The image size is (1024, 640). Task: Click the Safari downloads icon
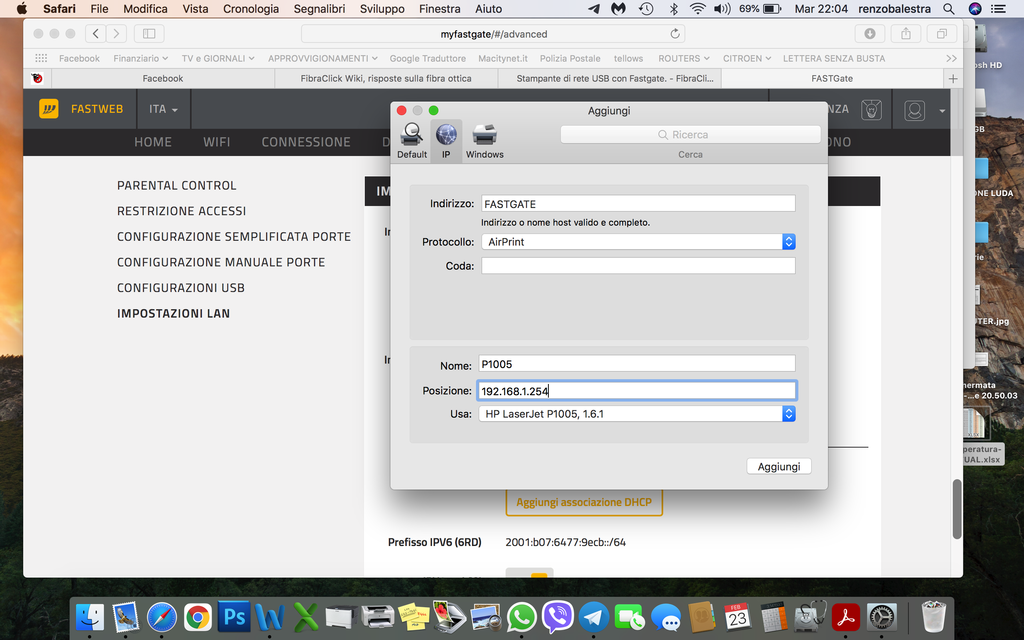869,33
